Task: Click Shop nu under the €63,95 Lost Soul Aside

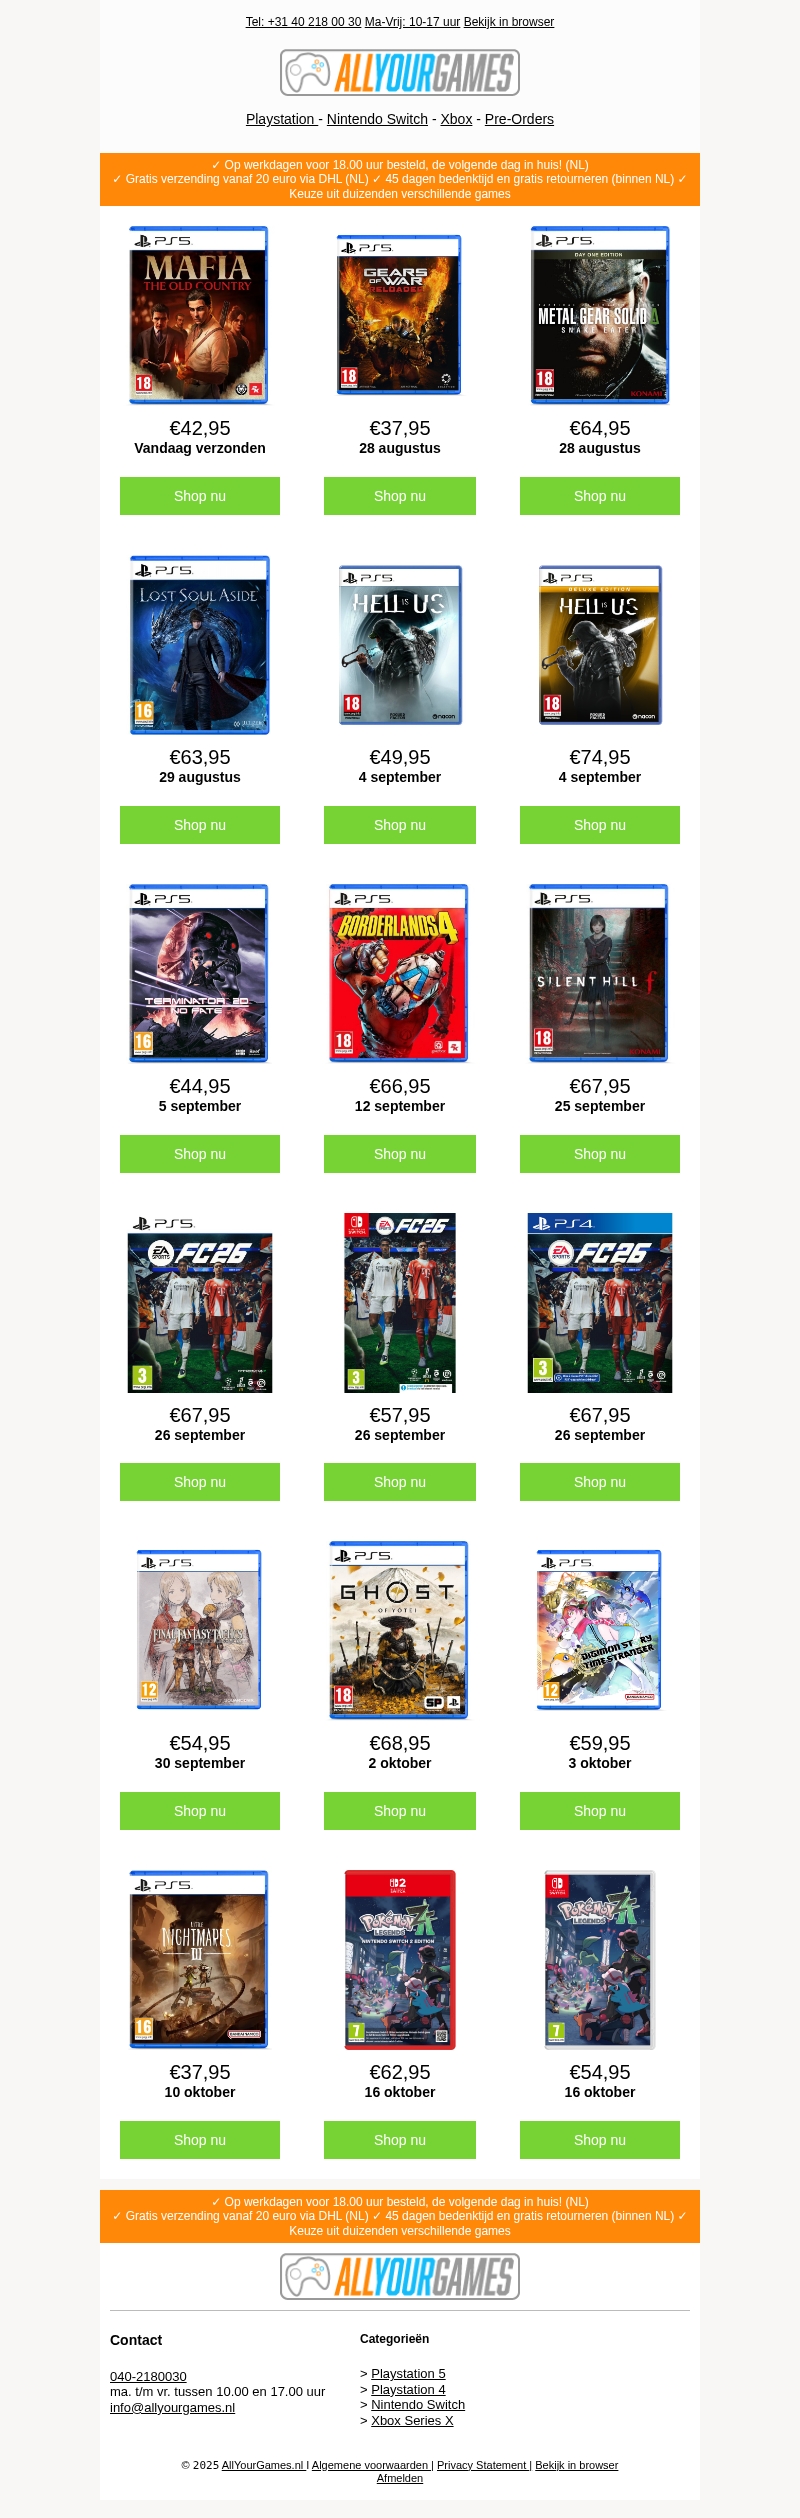Action: point(200,825)
